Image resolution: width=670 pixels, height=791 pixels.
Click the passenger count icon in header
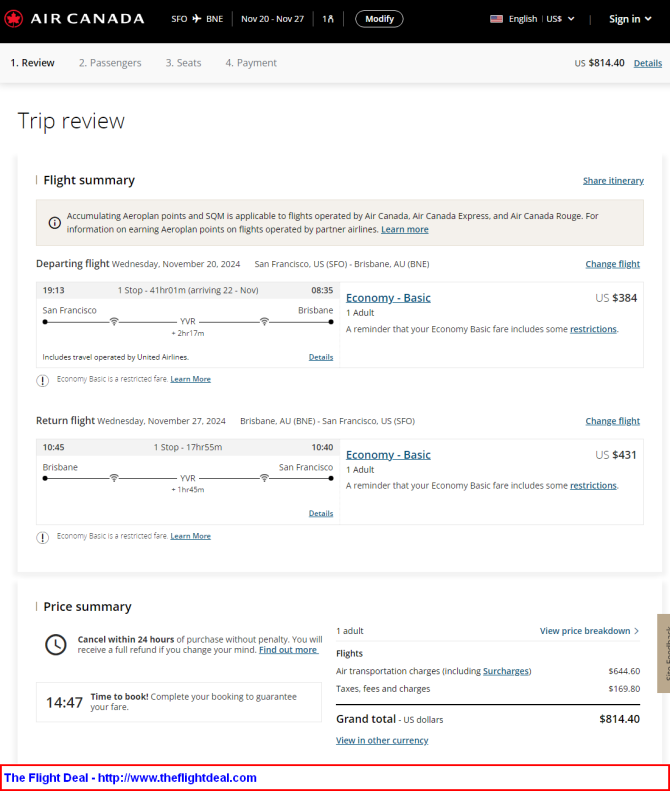pos(328,19)
